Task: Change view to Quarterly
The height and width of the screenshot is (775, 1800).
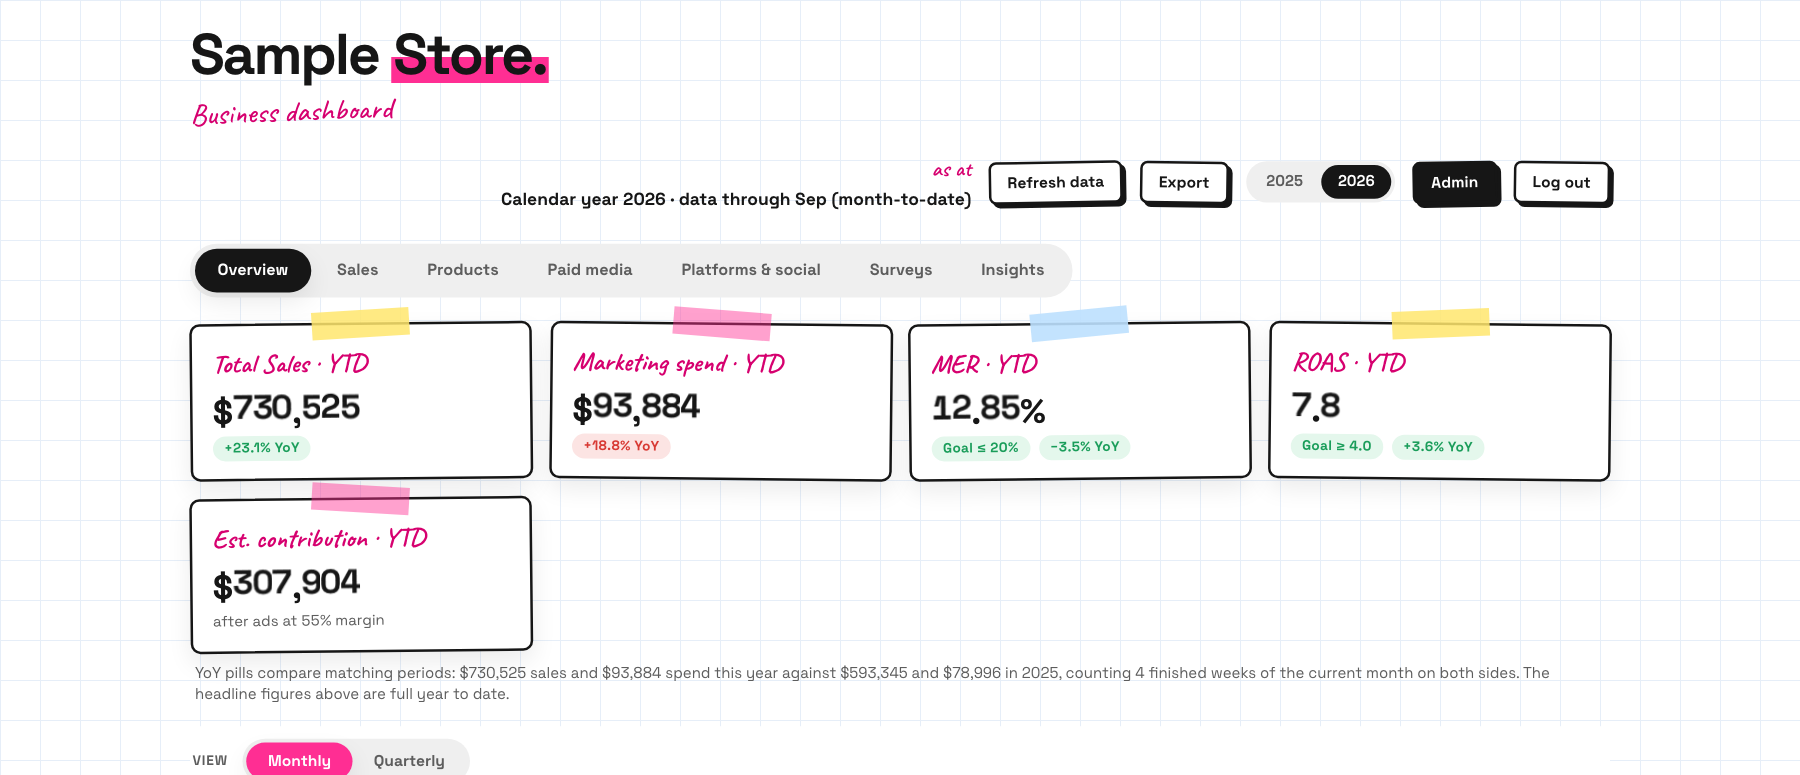Action: tap(409, 760)
